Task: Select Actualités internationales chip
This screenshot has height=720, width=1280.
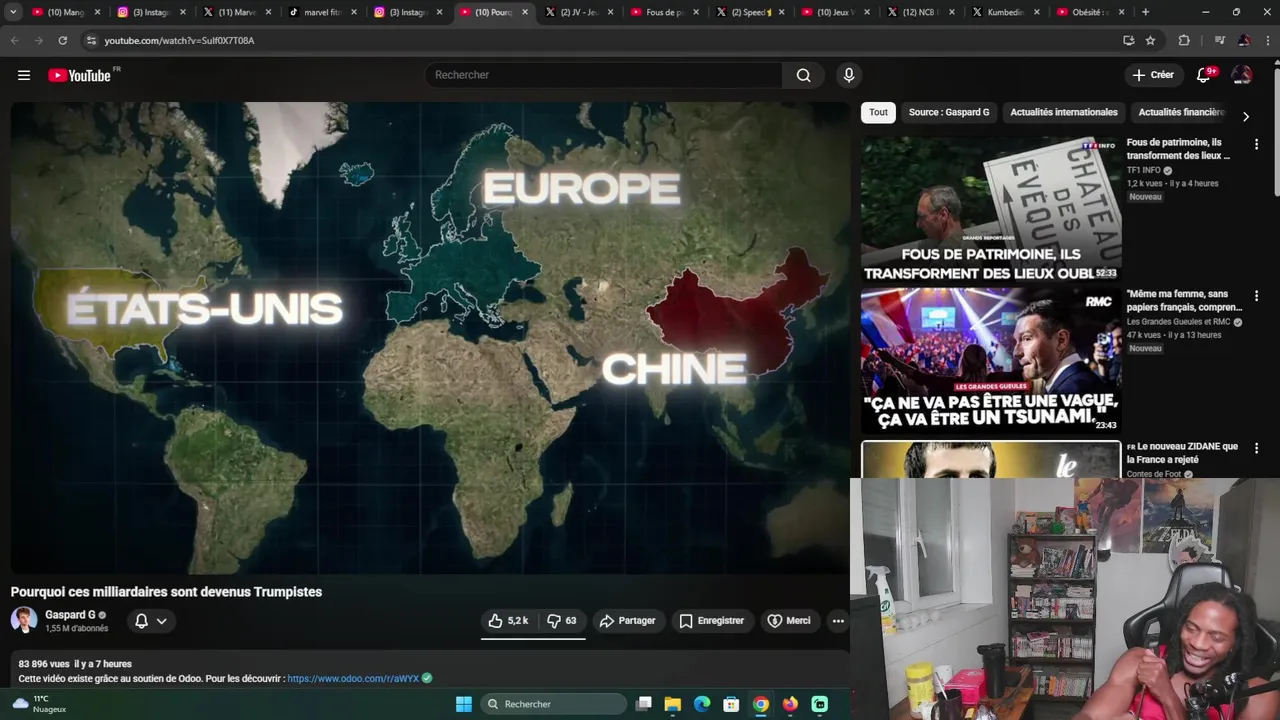Action: point(1064,112)
